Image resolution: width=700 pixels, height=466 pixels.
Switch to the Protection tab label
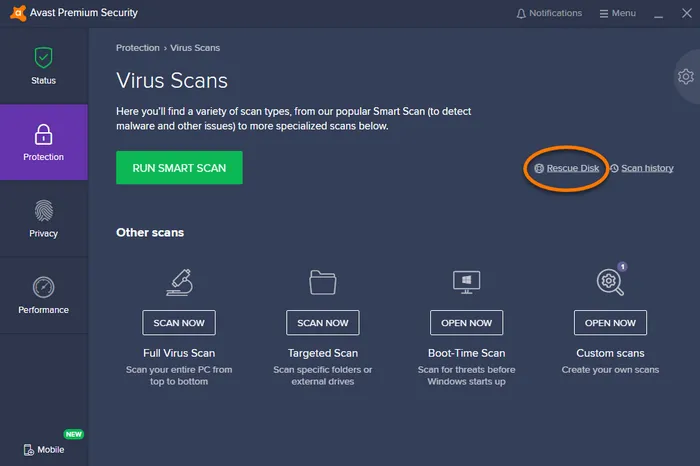pyautogui.click(x=43, y=157)
